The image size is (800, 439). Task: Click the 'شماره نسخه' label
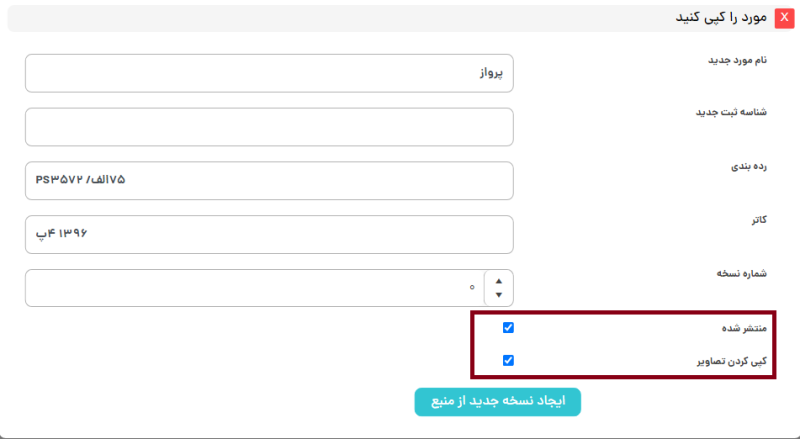[741, 271]
